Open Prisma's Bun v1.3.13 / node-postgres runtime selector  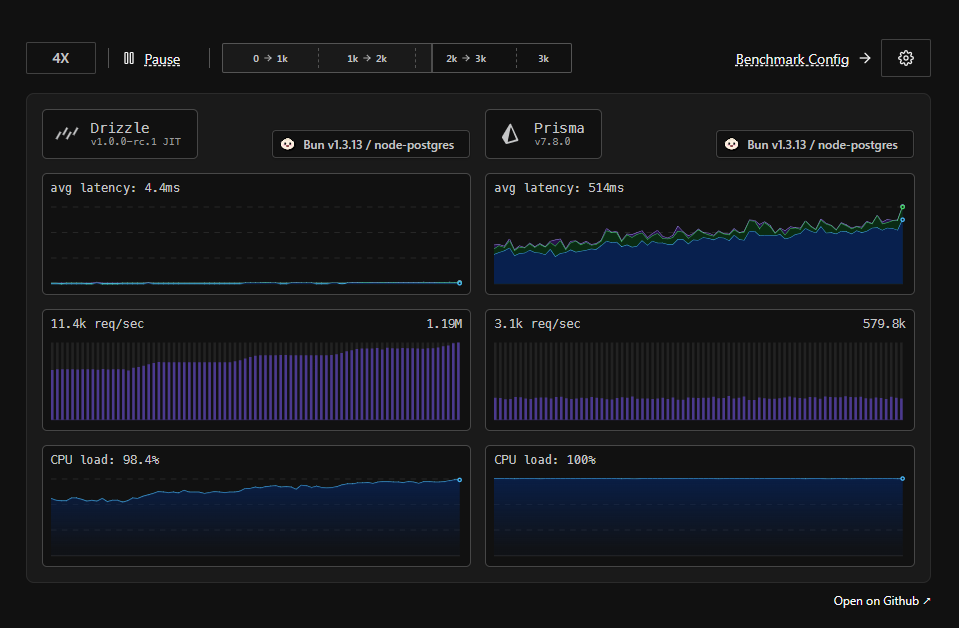point(815,144)
